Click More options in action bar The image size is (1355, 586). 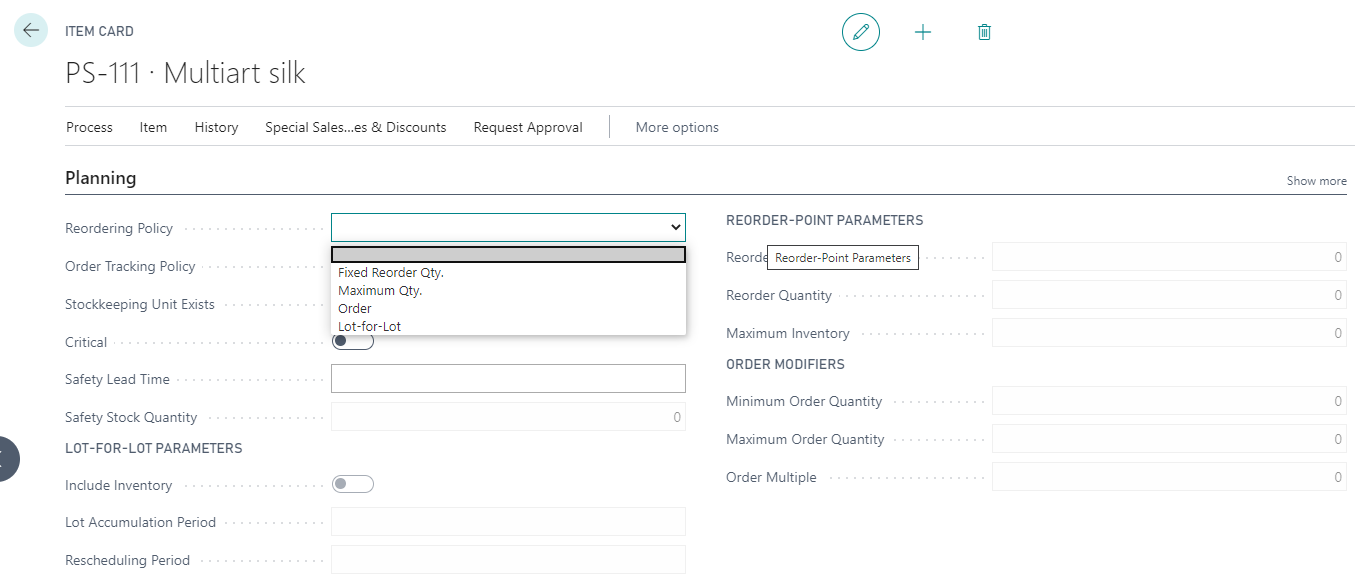click(x=677, y=127)
